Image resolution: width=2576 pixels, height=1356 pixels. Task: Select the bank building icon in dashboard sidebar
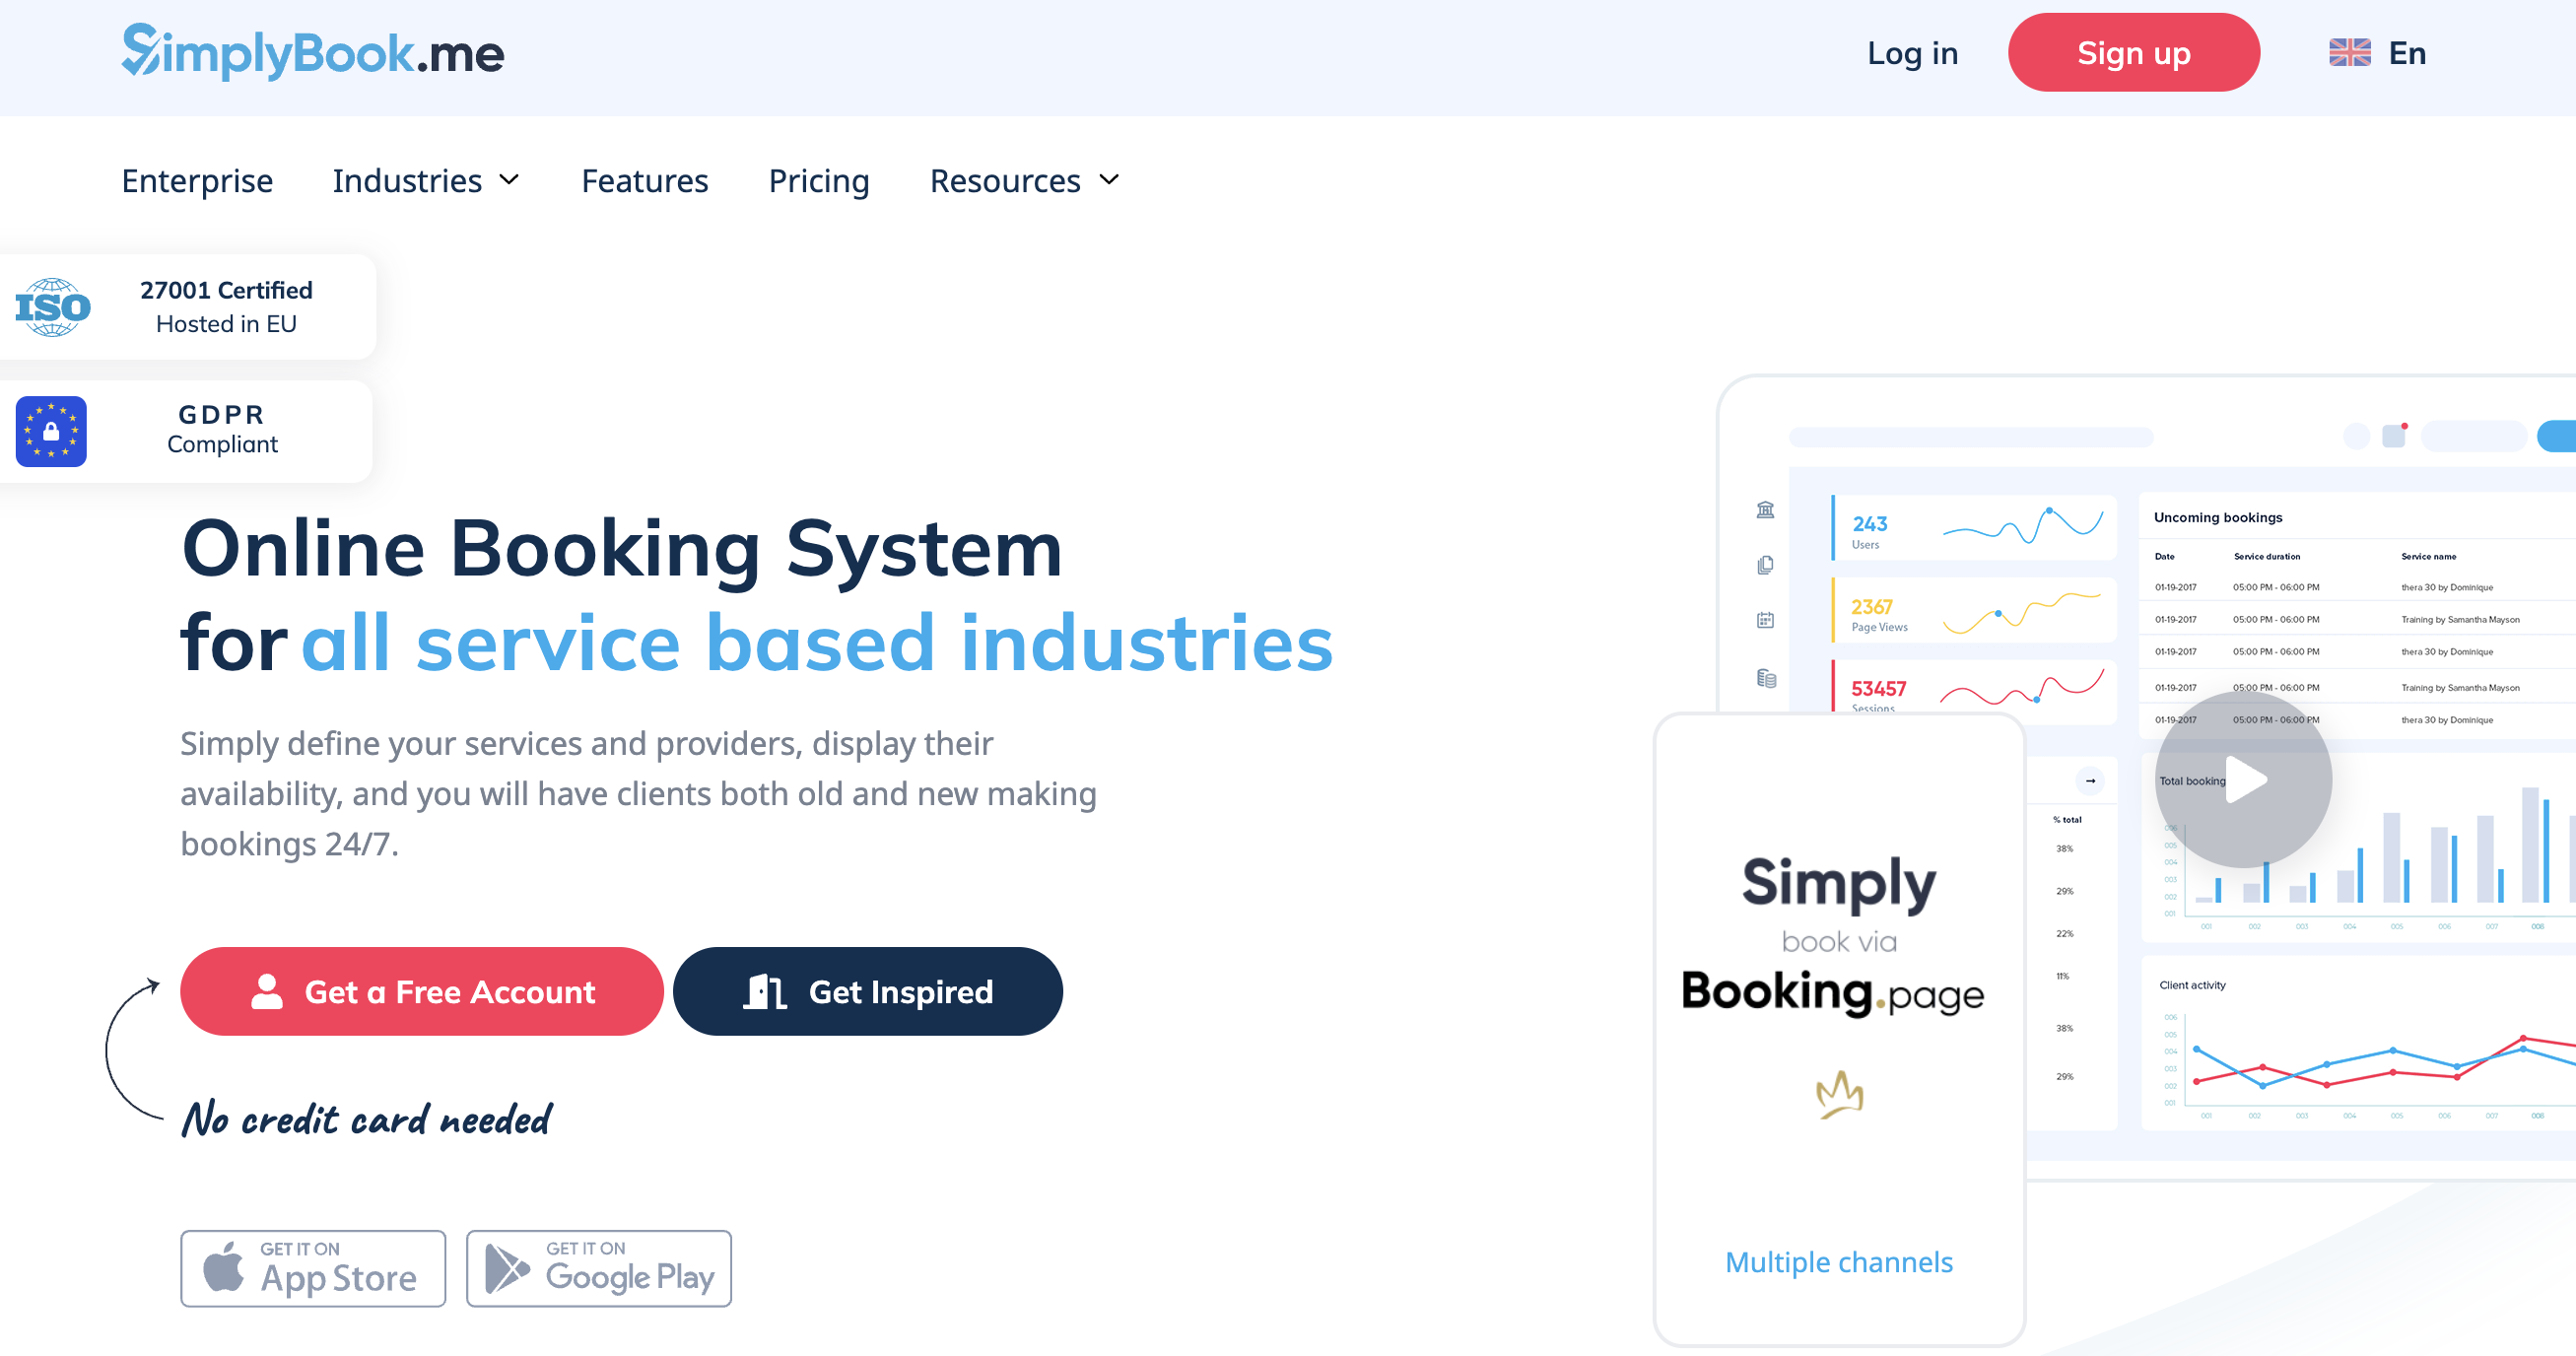[x=1766, y=510]
